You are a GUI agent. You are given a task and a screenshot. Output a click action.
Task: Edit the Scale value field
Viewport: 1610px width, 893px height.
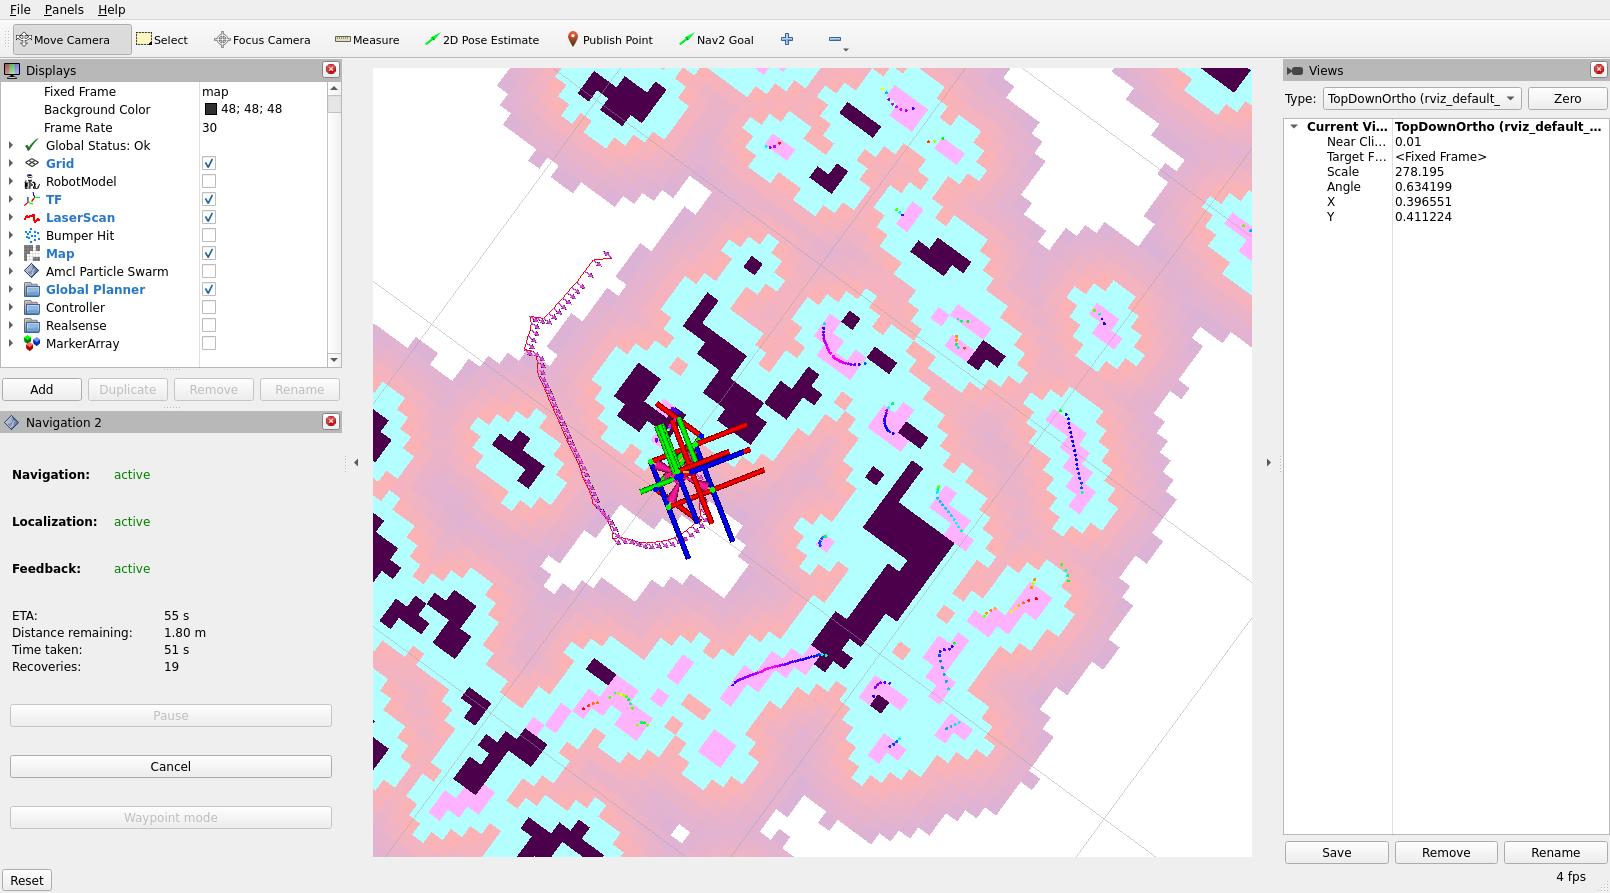click(1499, 172)
